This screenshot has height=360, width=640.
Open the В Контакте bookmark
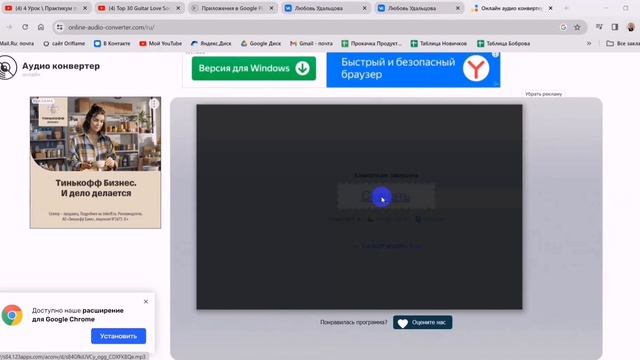tap(112, 43)
